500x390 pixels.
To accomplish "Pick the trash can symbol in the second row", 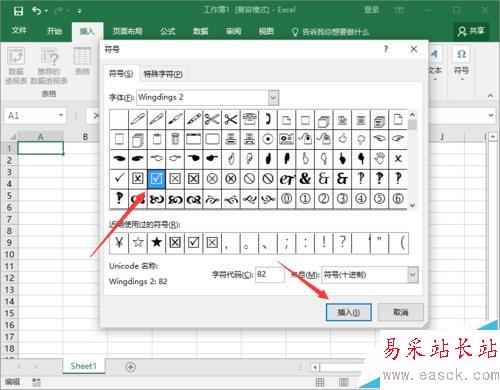I will coord(175,139).
